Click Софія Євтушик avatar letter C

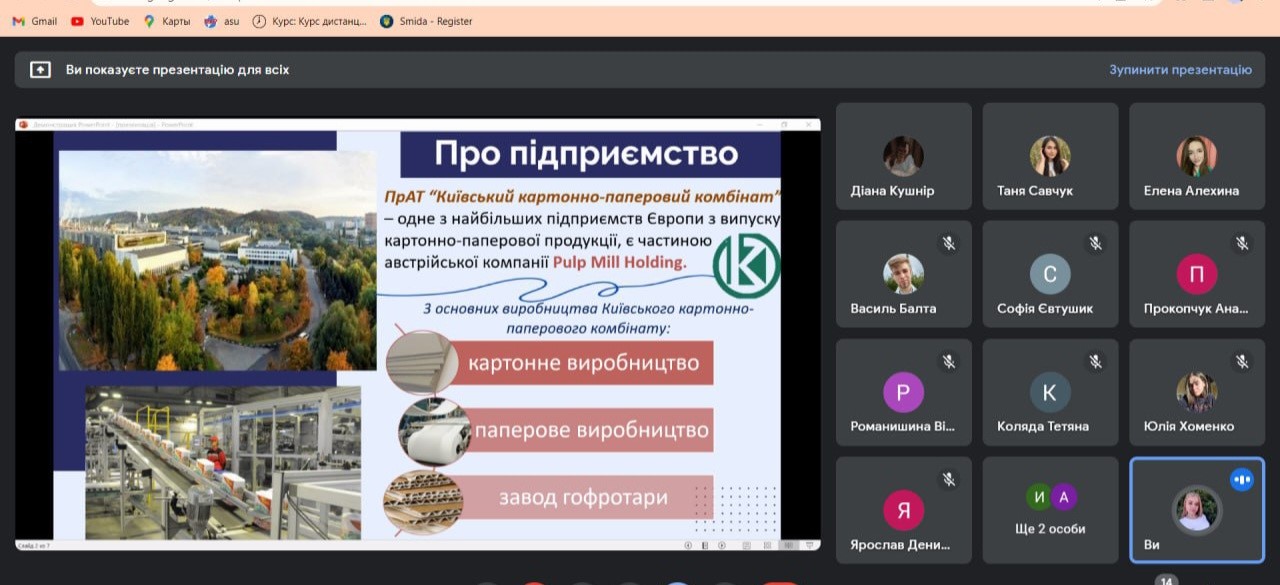pyautogui.click(x=1050, y=274)
